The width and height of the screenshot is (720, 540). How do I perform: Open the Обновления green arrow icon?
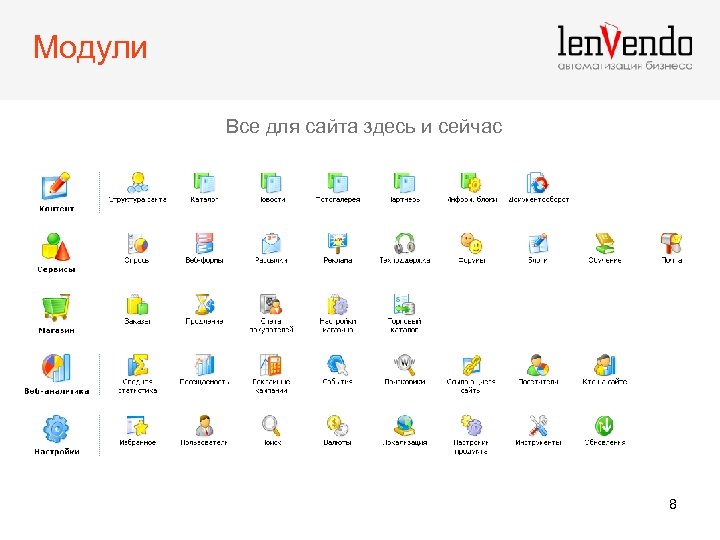pos(605,425)
